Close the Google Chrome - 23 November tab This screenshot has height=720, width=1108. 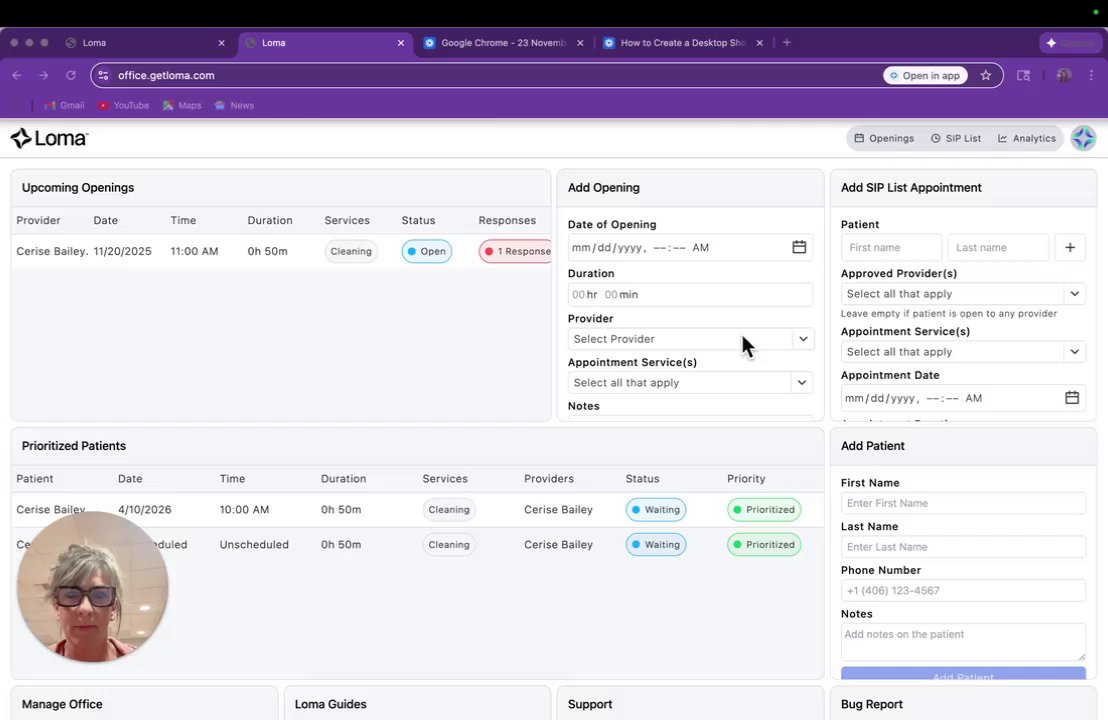point(580,43)
